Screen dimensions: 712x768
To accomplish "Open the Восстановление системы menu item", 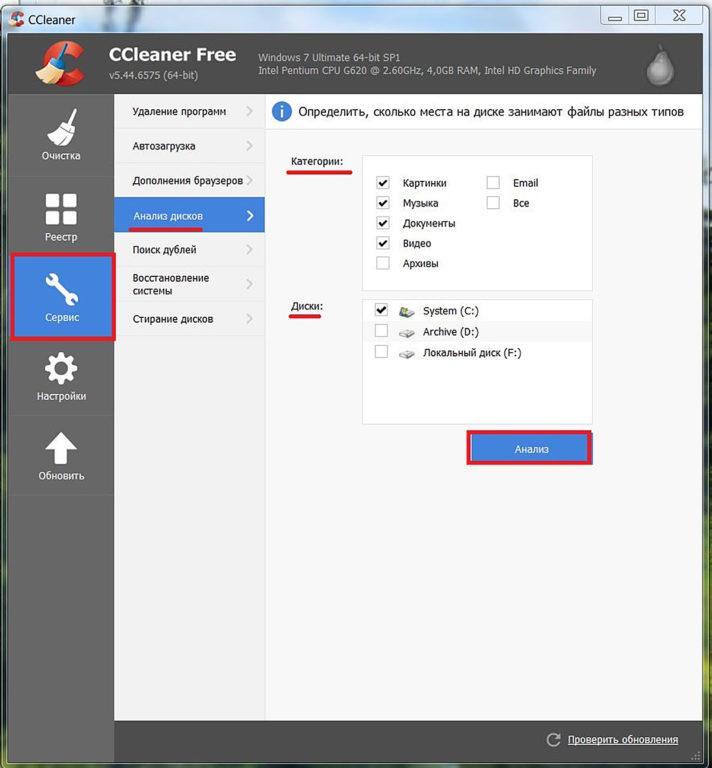I will tap(190, 284).
